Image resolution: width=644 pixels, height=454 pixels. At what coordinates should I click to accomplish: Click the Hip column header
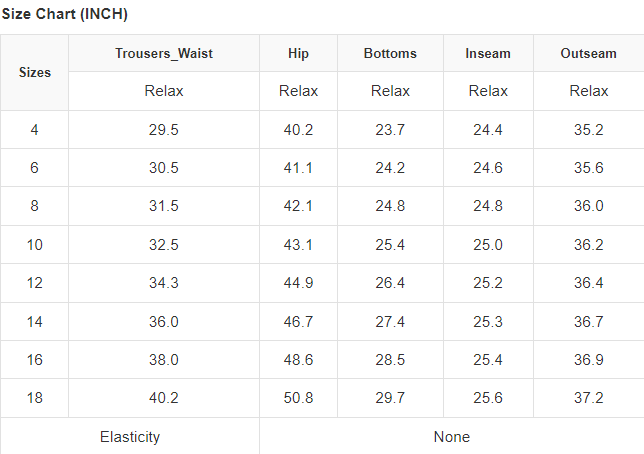click(298, 53)
